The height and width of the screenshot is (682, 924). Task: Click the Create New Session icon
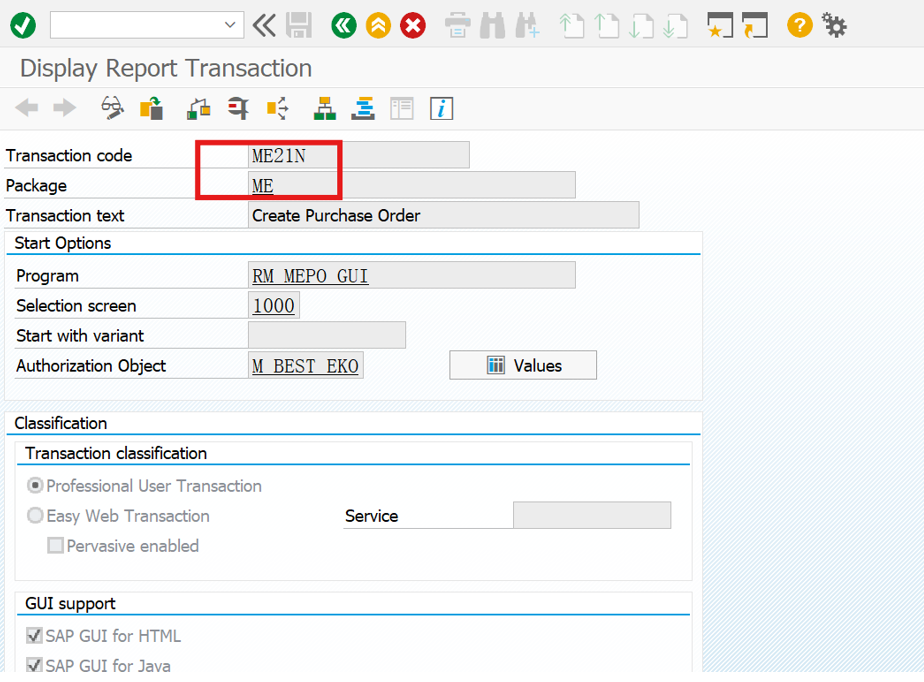coord(720,25)
